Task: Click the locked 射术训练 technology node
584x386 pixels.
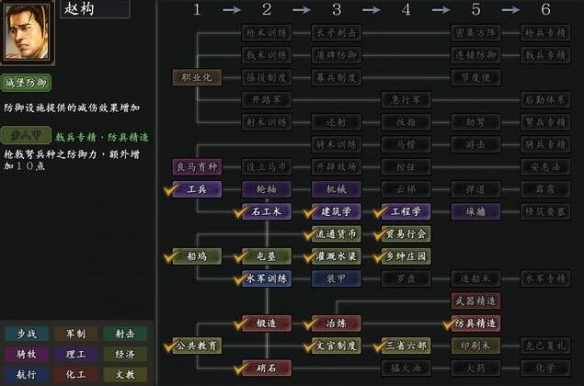Action: (x=267, y=122)
